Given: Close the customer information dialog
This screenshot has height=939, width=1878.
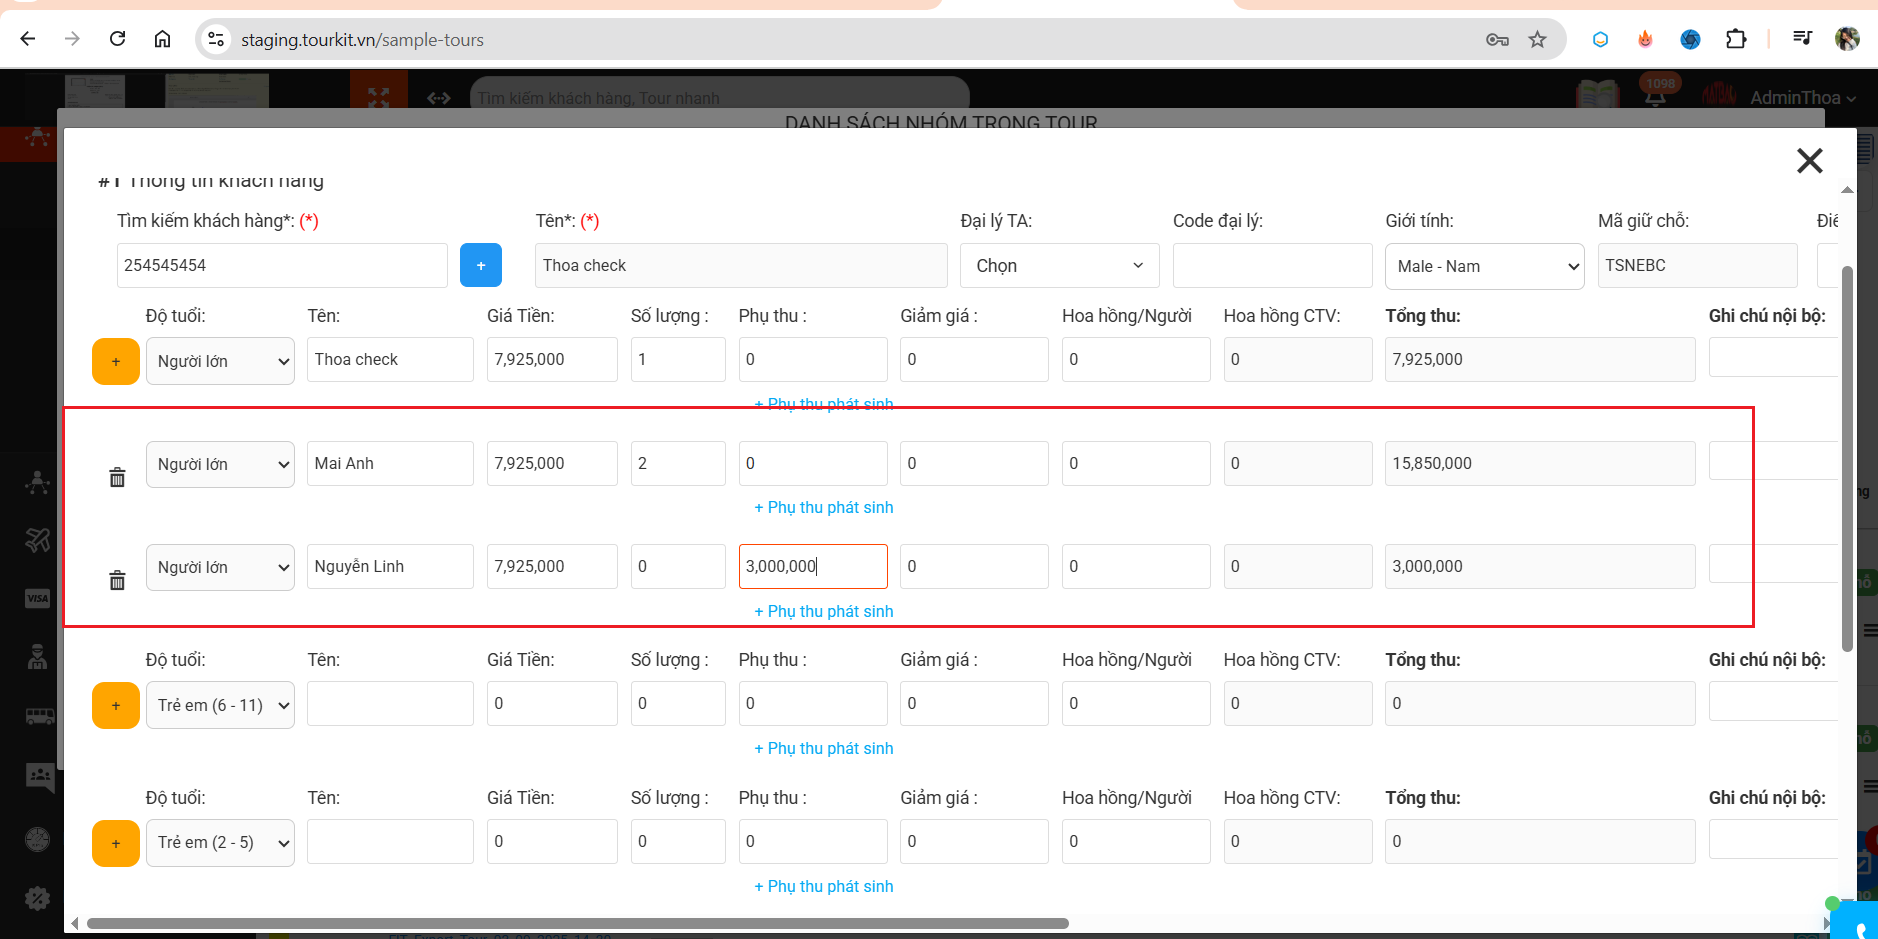Looking at the screenshot, I should (1809, 161).
